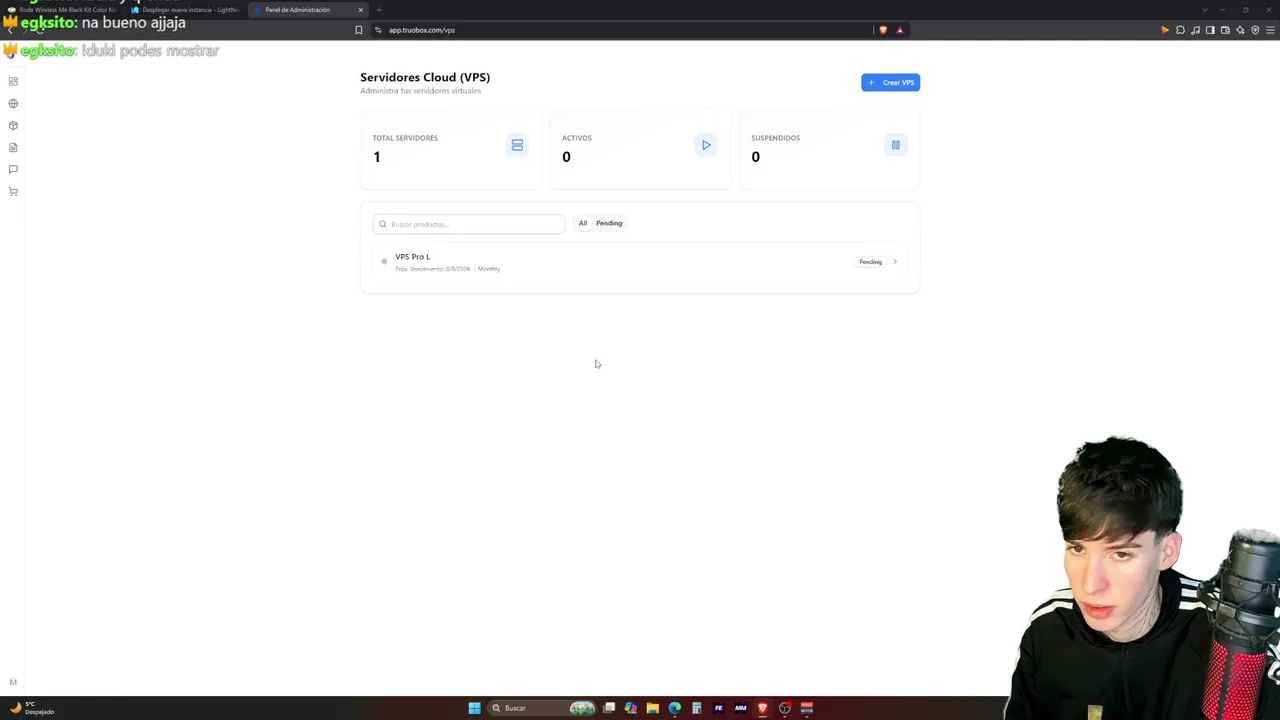1280x720 pixels.
Task: Open OBS Studio from the taskbar
Action: click(x=784, y=708)
